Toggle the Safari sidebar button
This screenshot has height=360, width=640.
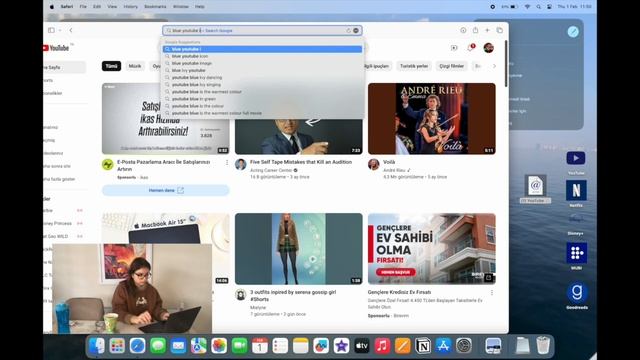click(51, 30)
